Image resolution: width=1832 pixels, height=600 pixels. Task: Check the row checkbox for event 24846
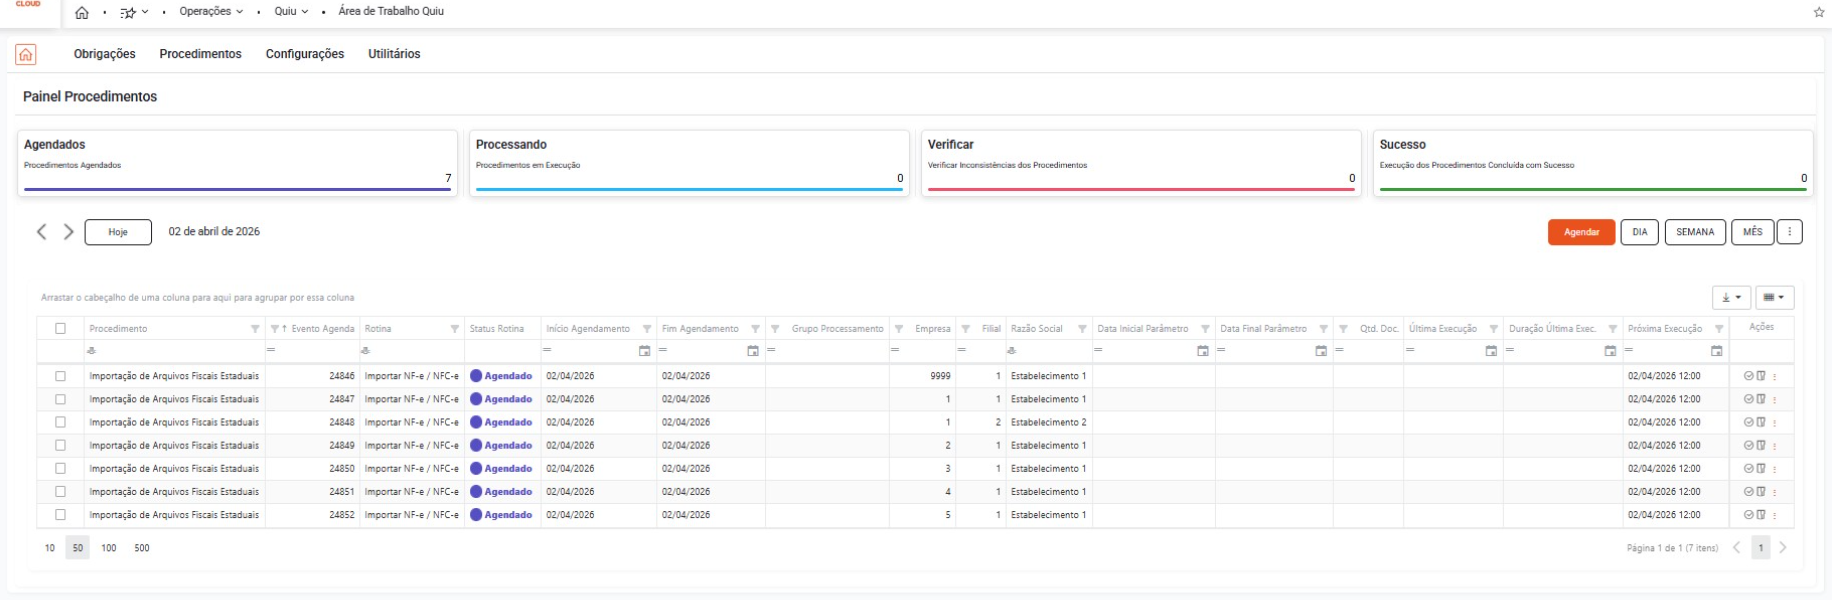61,377
